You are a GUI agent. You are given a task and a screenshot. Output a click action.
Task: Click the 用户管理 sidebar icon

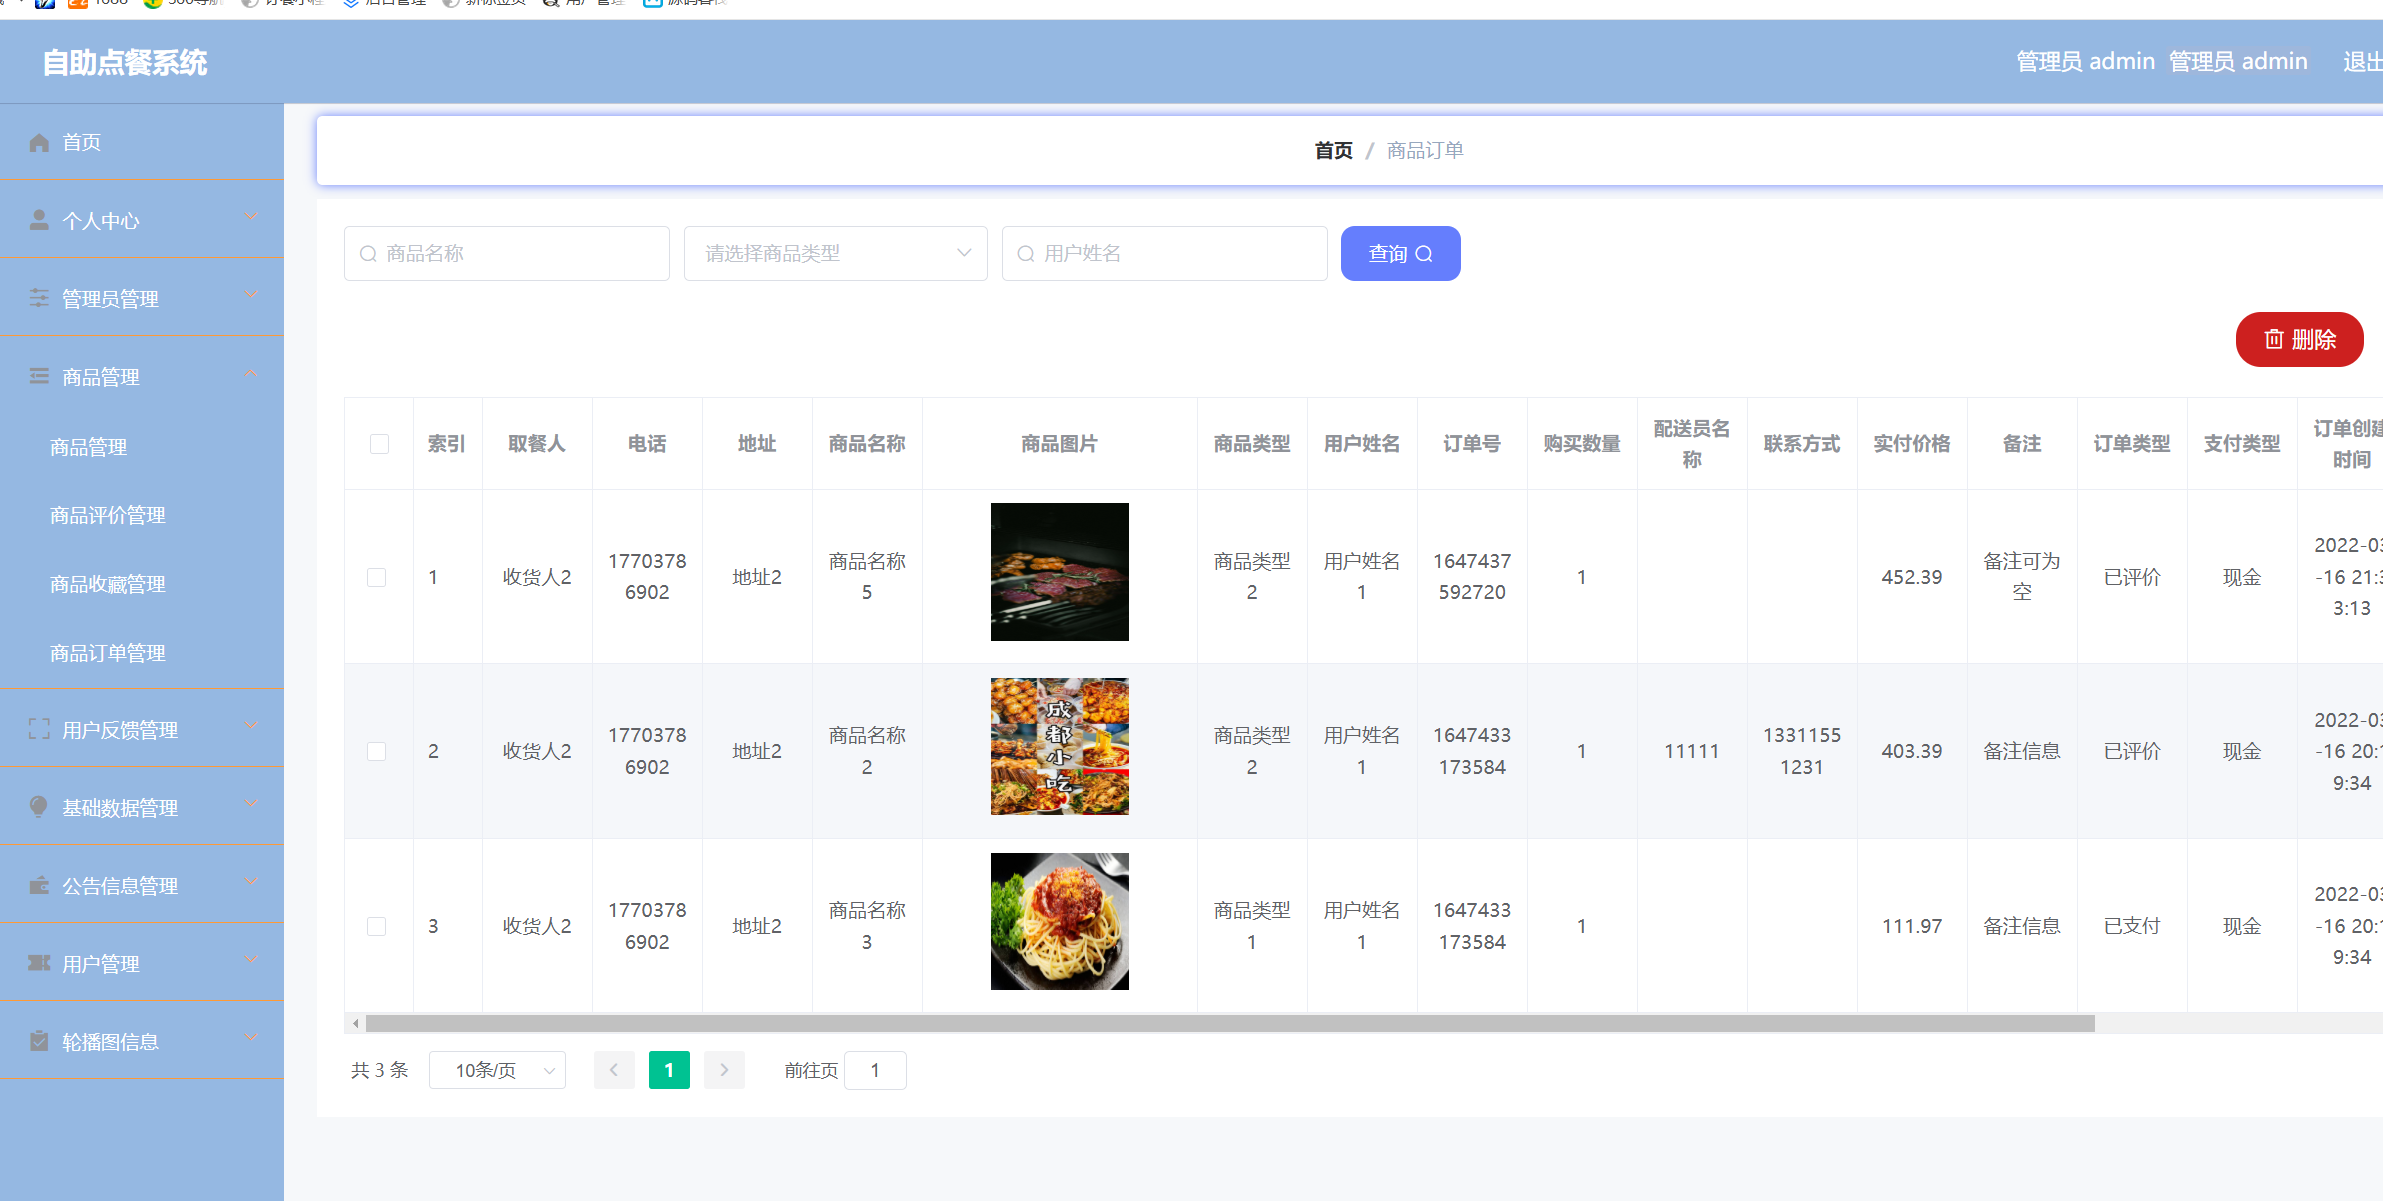tap(38, 962)
